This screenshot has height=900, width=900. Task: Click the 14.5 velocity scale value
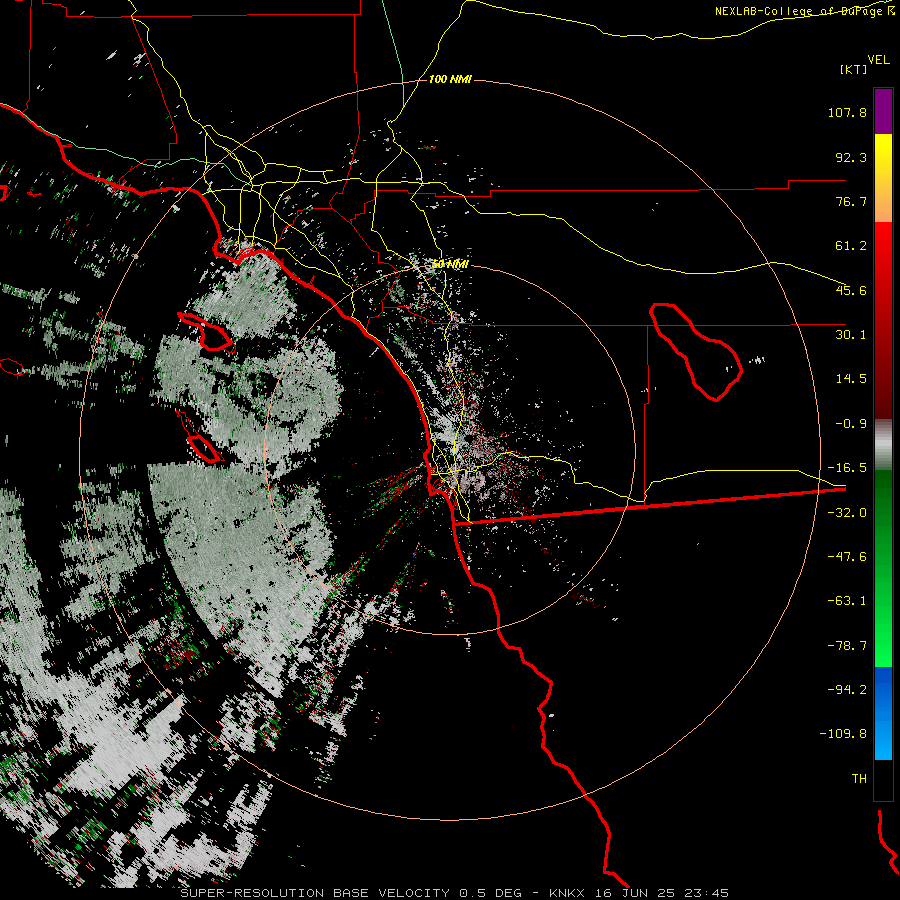(x=851, y=379)
